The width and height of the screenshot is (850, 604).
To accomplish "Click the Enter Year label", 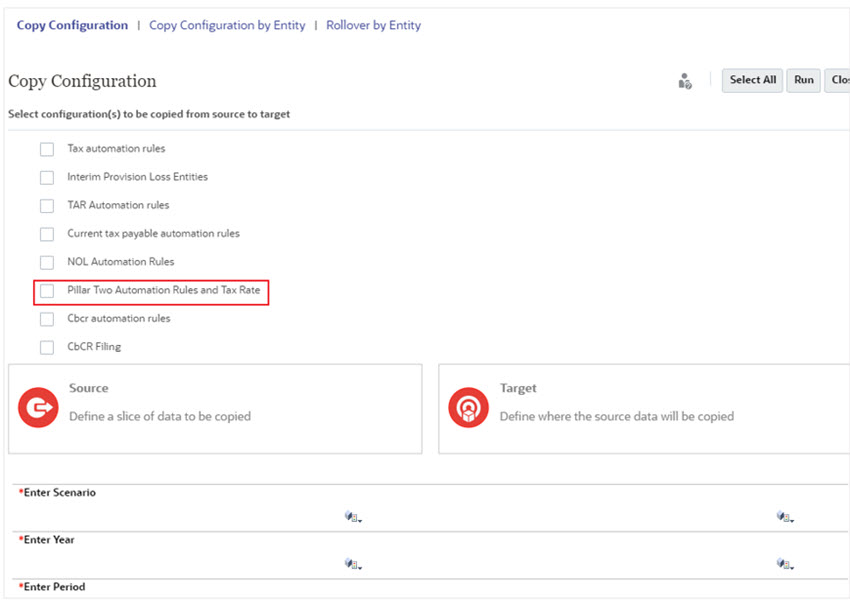I will coord(47,539).
